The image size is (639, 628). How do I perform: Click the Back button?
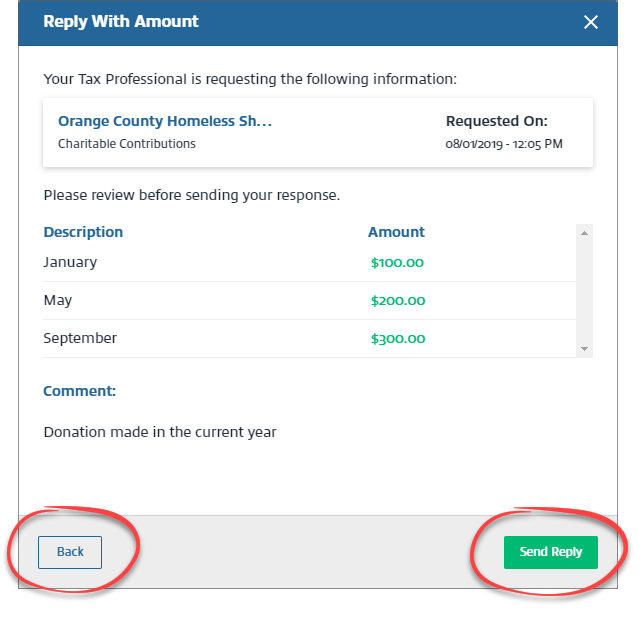[x=70, y=552]
